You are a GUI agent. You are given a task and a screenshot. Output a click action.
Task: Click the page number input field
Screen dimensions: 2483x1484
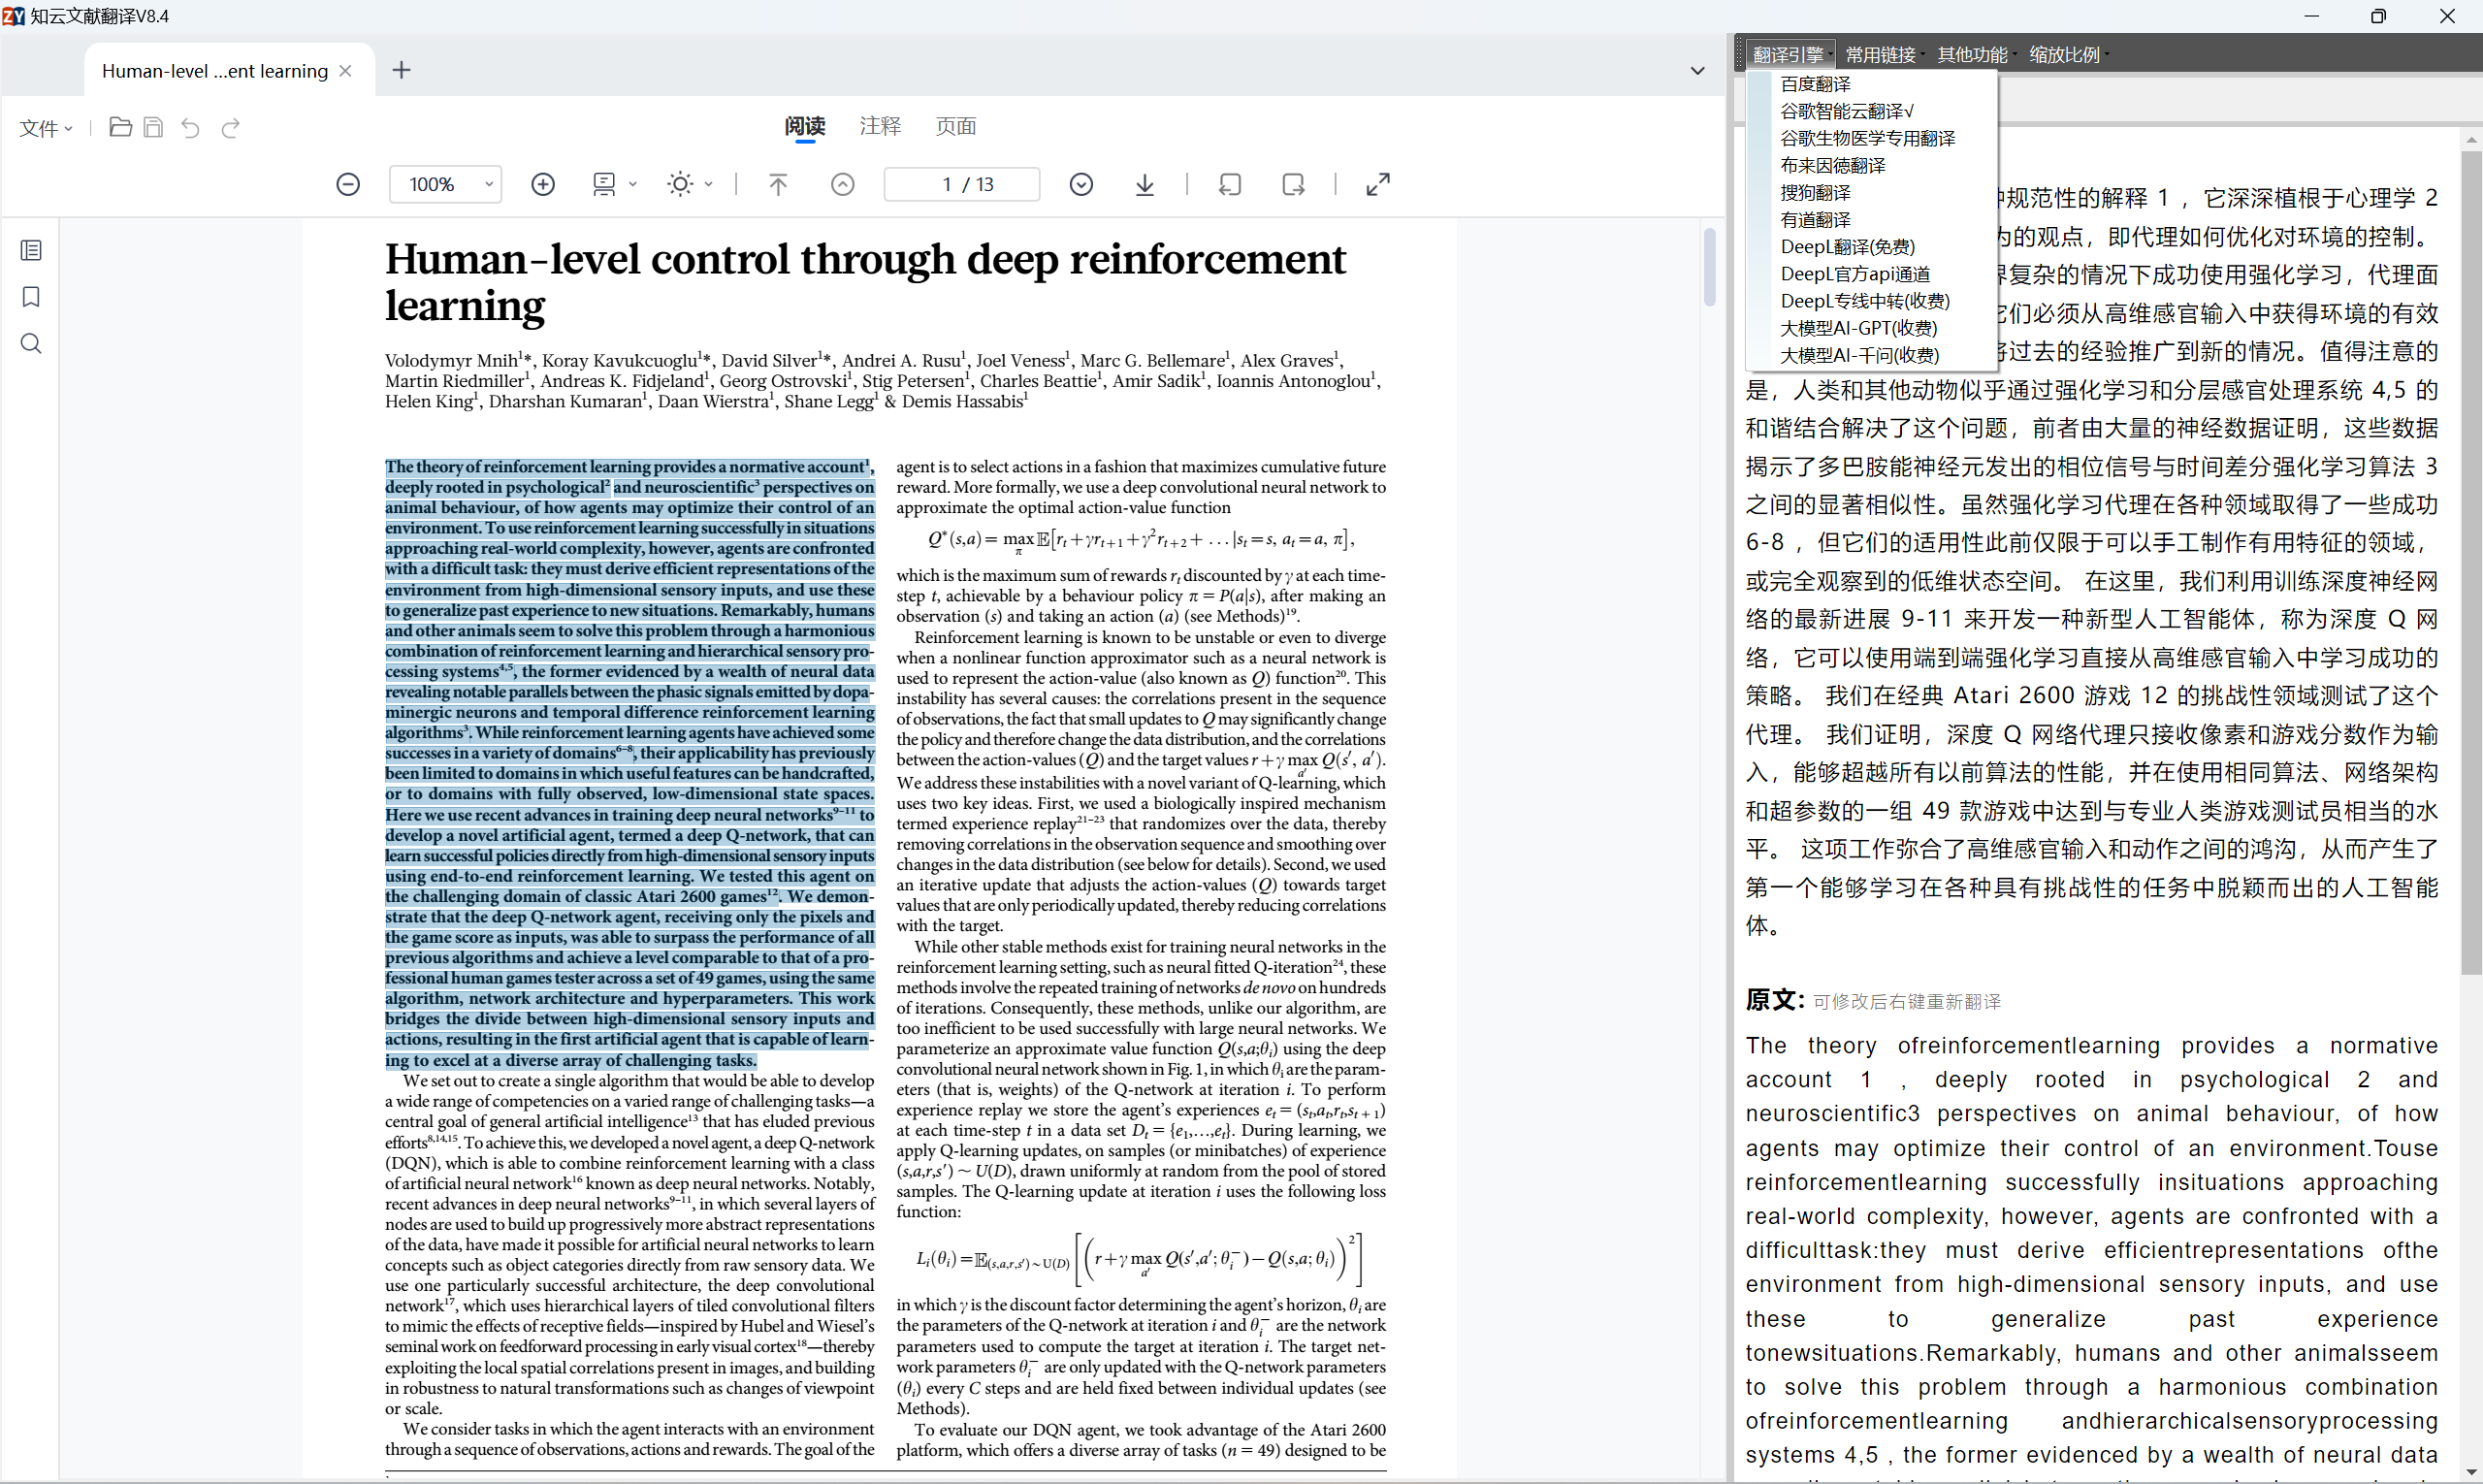[961, 184]
